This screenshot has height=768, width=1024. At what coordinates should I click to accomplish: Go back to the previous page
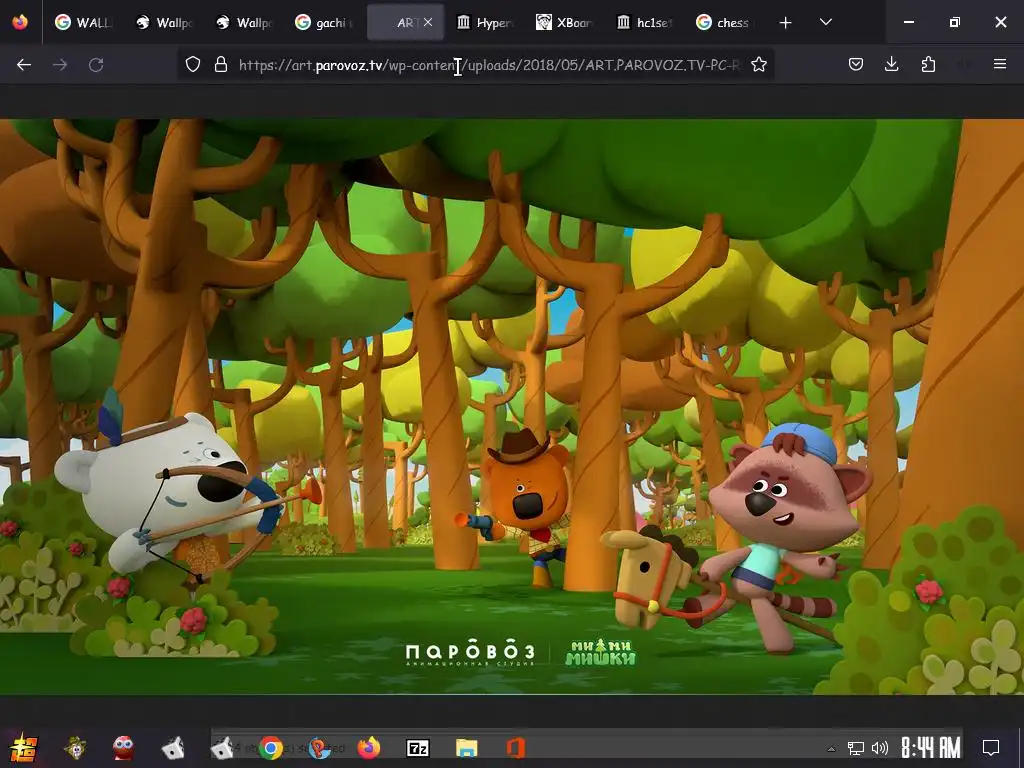click(x=24, y=65)
